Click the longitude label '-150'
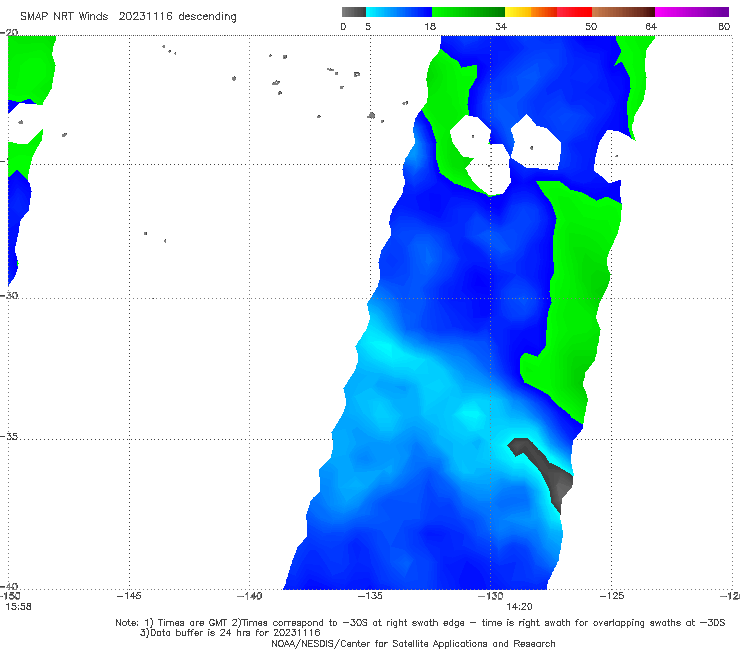This screenshot has width=740, height=650. click(10, 596)
